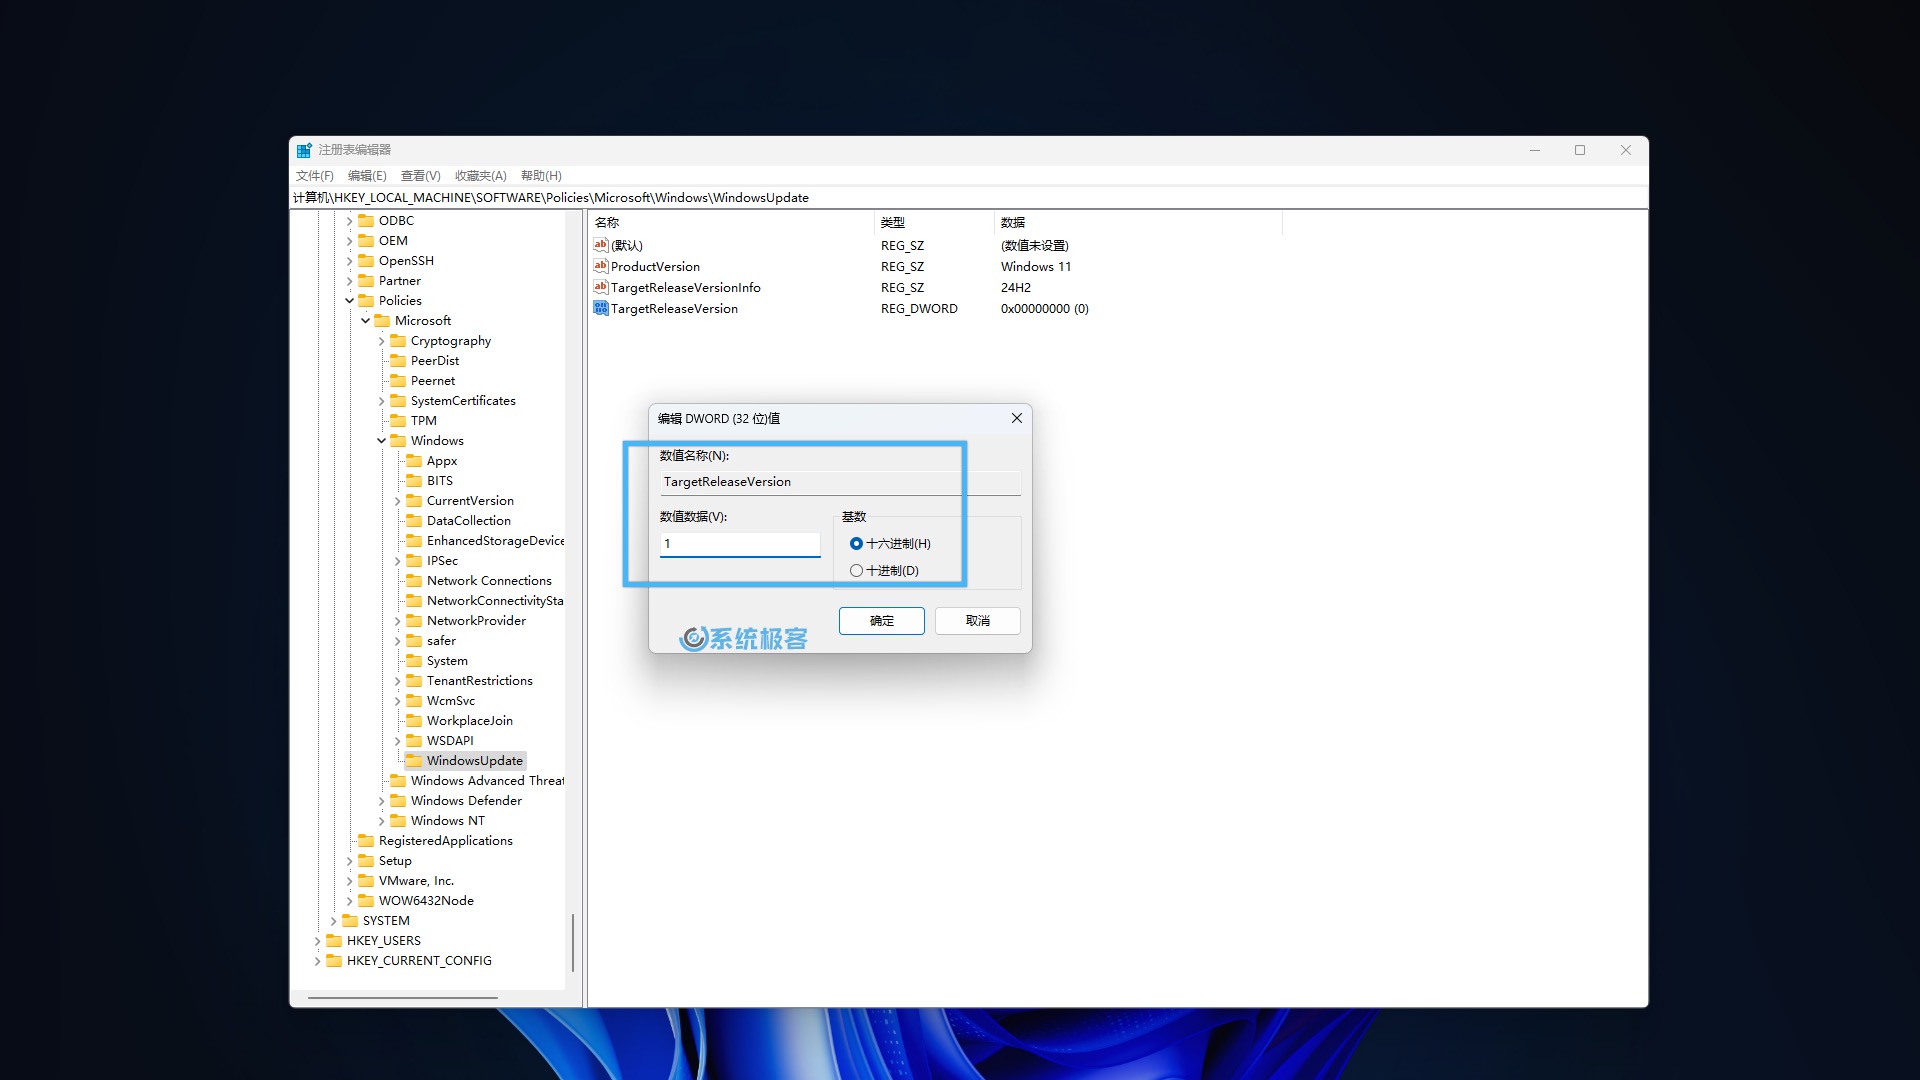Viewport: 1920px width, 1080px height.
Task: Click the string icon beside TargetReleaseVersionInfo
Action: [x=600, y=287]
